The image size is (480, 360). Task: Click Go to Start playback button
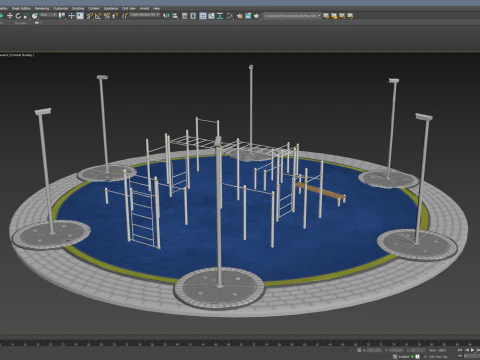coord(460,350)
